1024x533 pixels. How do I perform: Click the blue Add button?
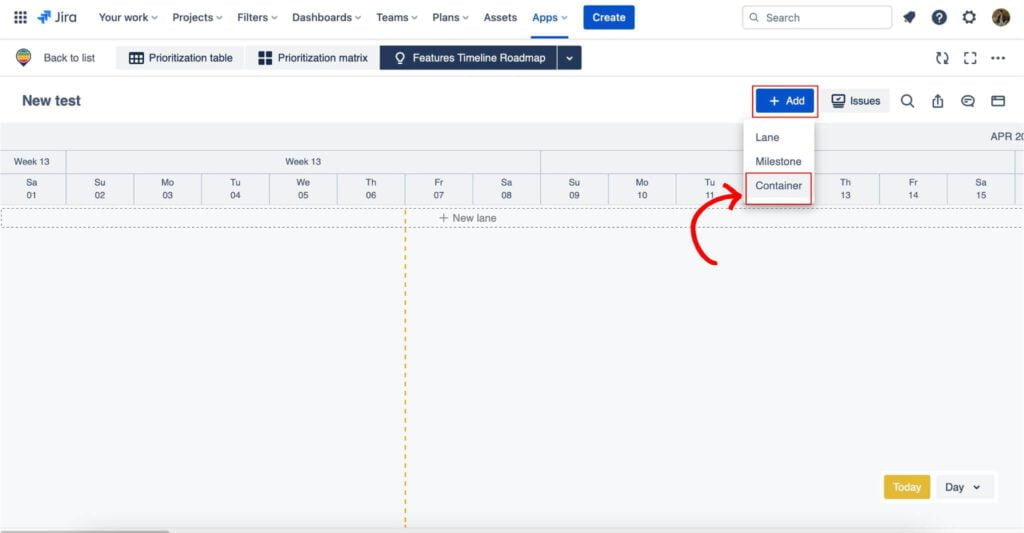click(x=785, y=101)
